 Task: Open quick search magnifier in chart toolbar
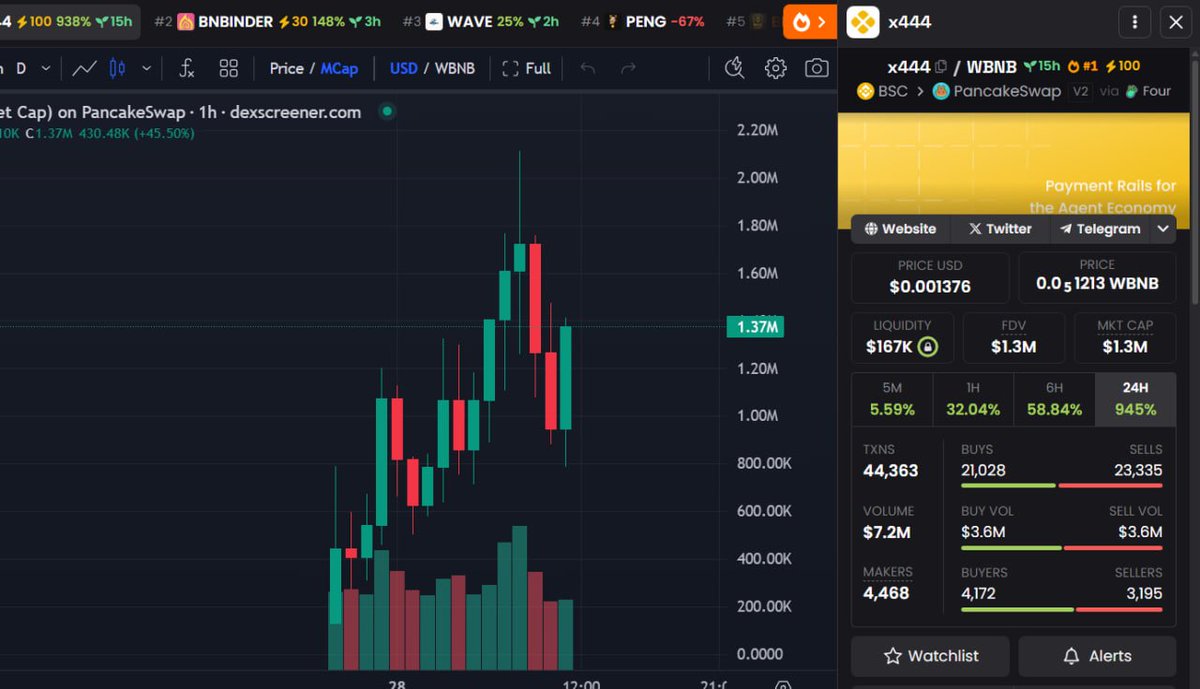(x=734, y=68)
